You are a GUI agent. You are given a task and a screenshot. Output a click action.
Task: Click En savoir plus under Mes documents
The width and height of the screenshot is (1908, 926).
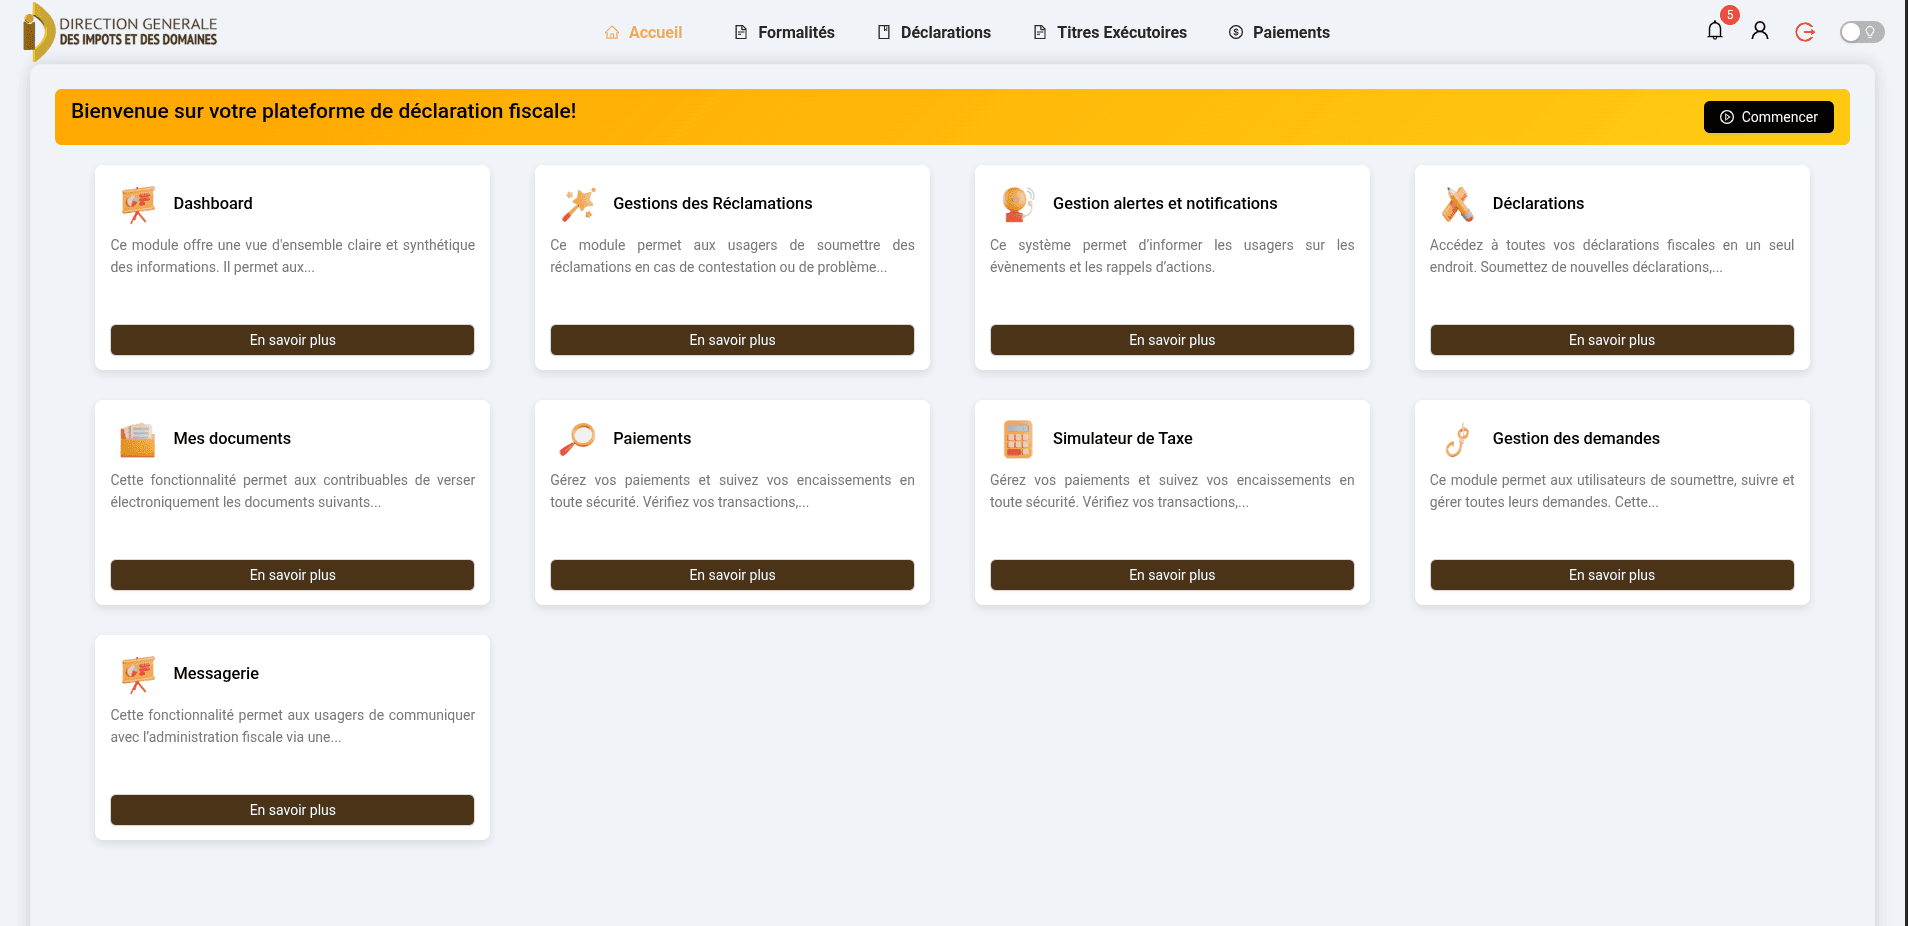click(292, 575)
